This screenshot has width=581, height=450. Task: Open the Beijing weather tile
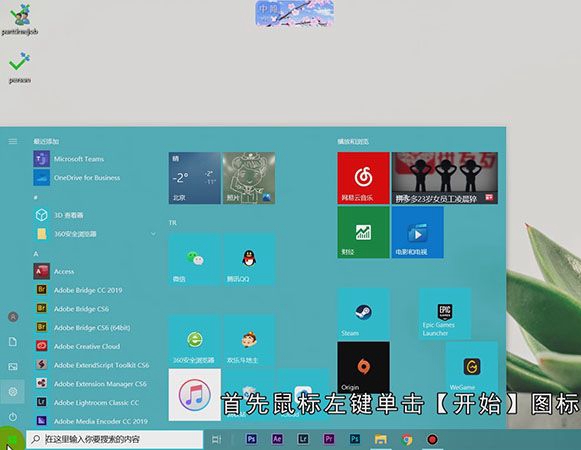click(x=195, y=178)
